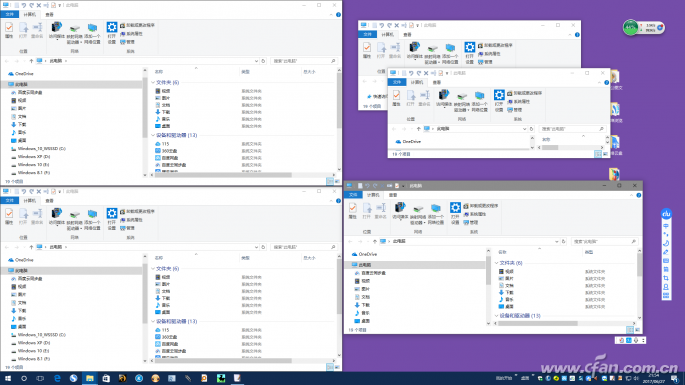Click 卸载或更改程序 in upper-left window ribbon
Screen dimensions: 685x385
pyautogui.click(x=137, y=25)
